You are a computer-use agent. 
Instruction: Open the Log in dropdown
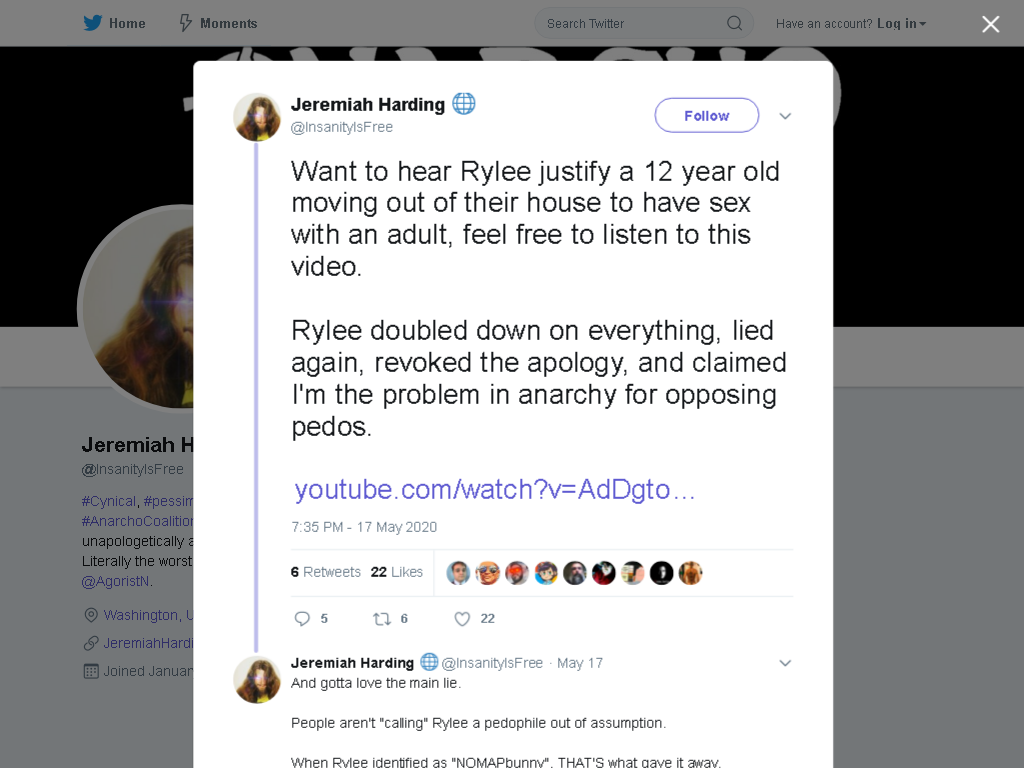pyautogui.click(x=901, y=24)
